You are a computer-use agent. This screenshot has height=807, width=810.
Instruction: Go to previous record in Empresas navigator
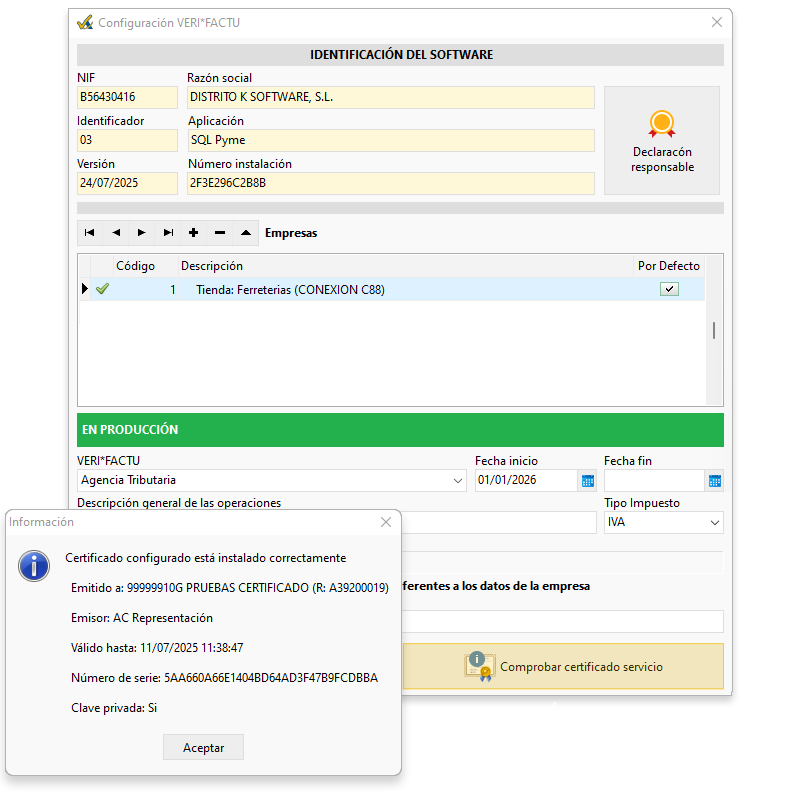point(116,233)
